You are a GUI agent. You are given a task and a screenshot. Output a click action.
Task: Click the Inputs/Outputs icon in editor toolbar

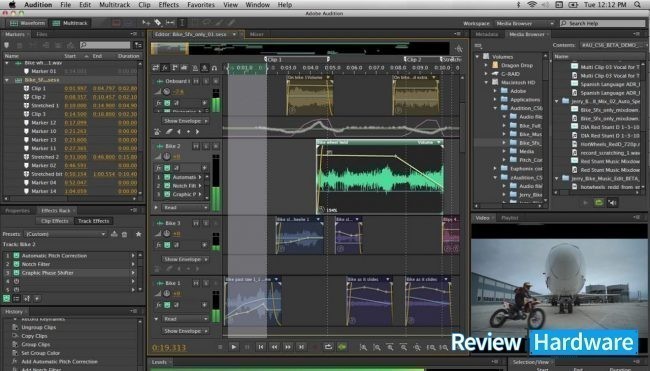pyautogui.click(x=156, y=68)
